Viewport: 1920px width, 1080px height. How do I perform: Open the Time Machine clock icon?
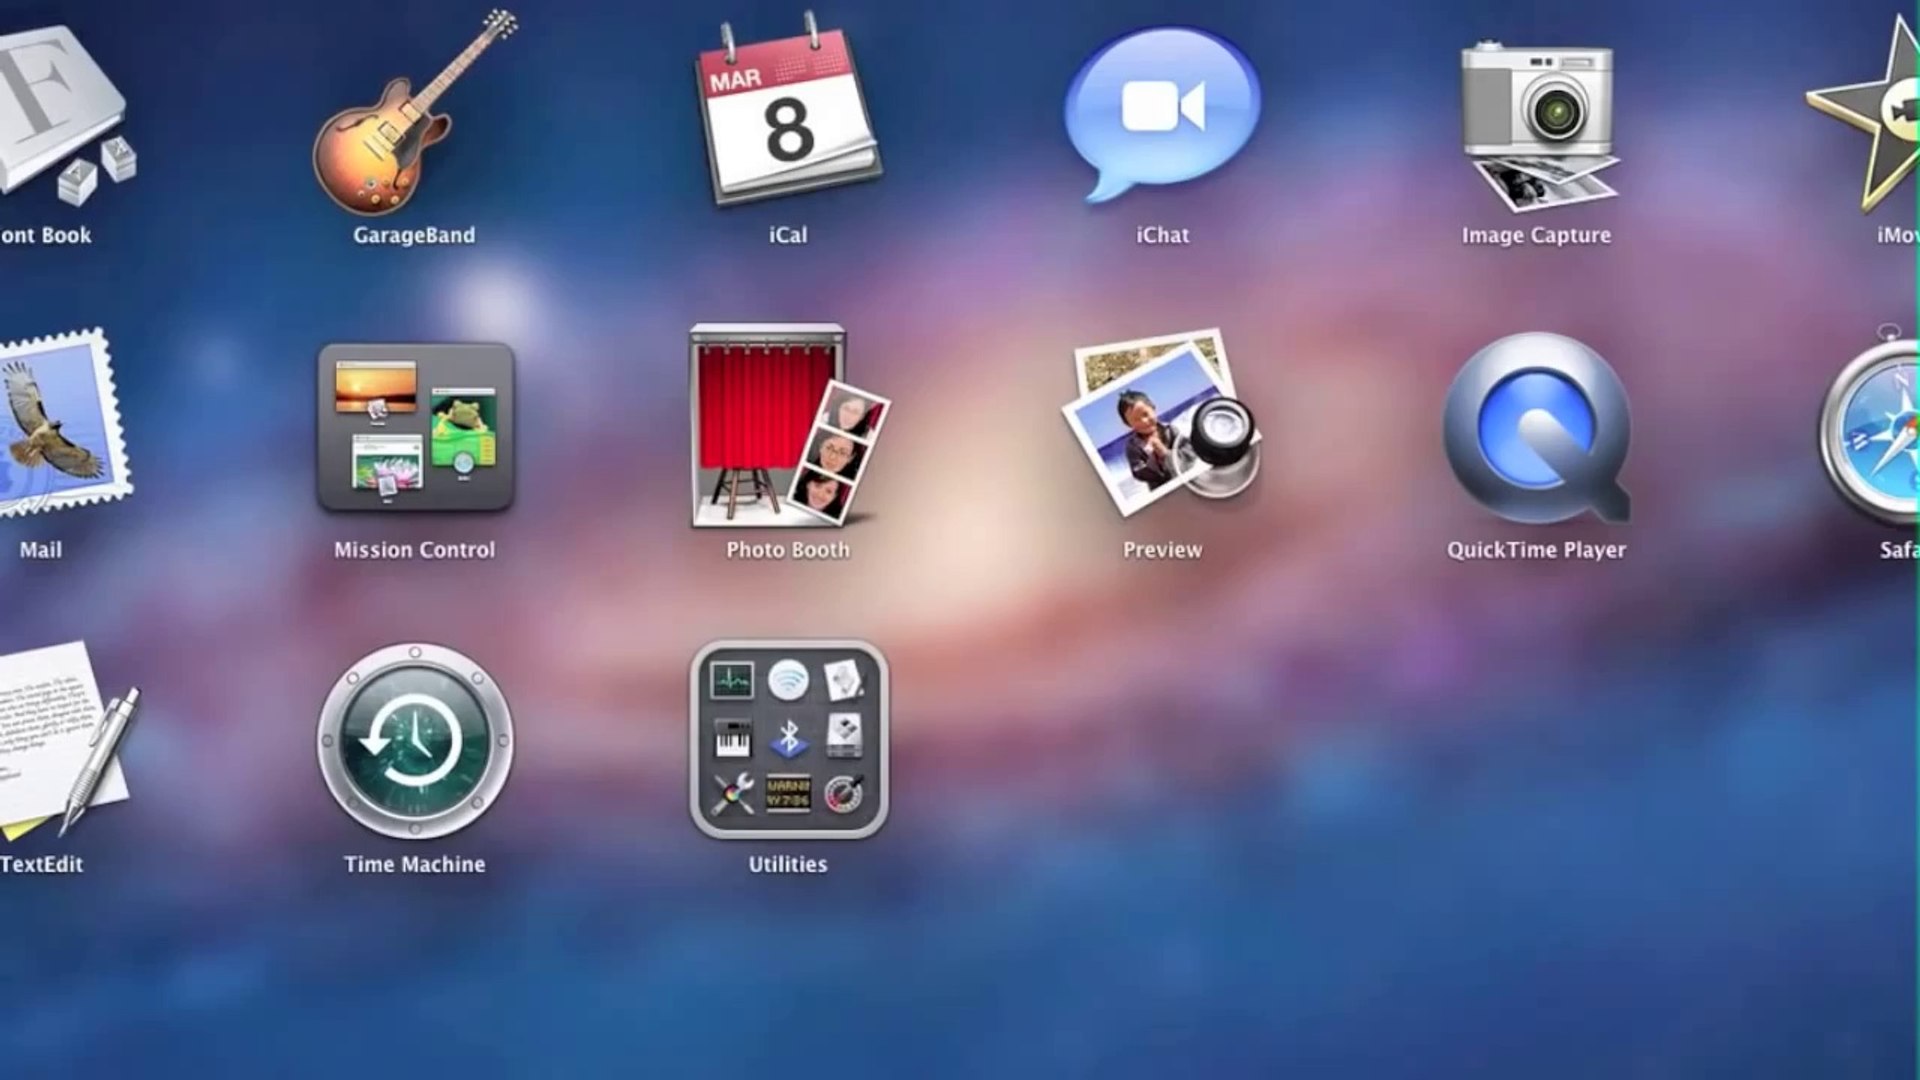point(415,741)
